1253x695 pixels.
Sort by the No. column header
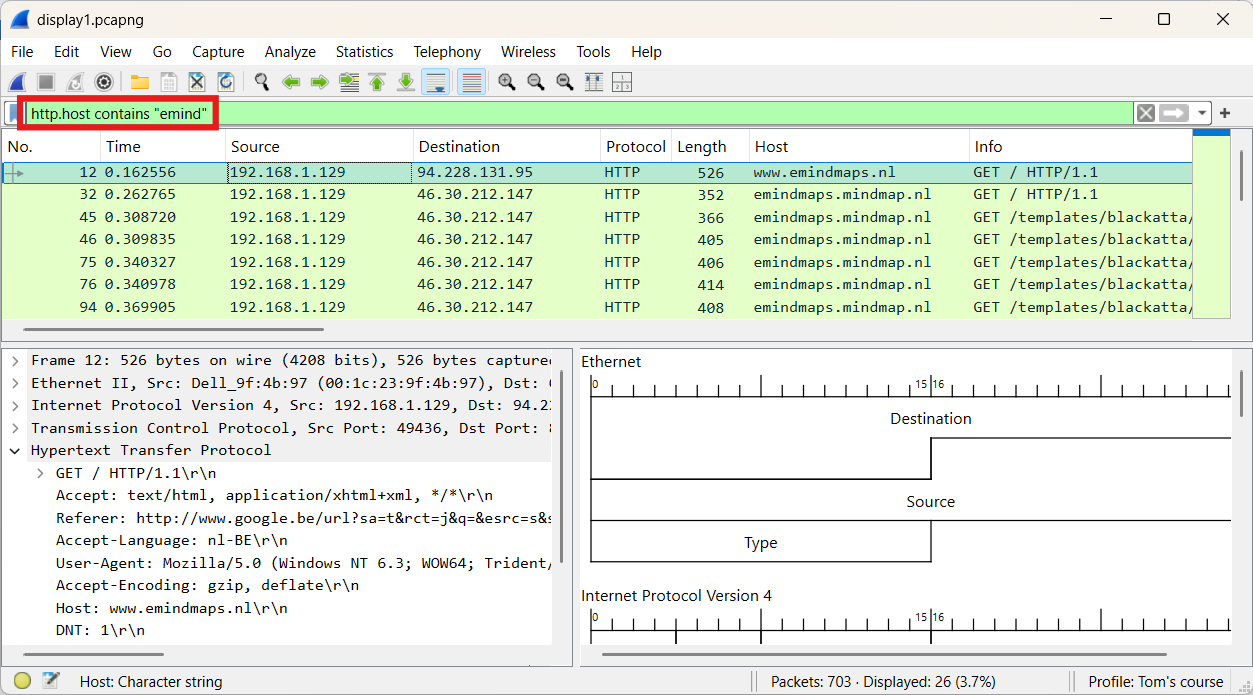coord(51,147)
